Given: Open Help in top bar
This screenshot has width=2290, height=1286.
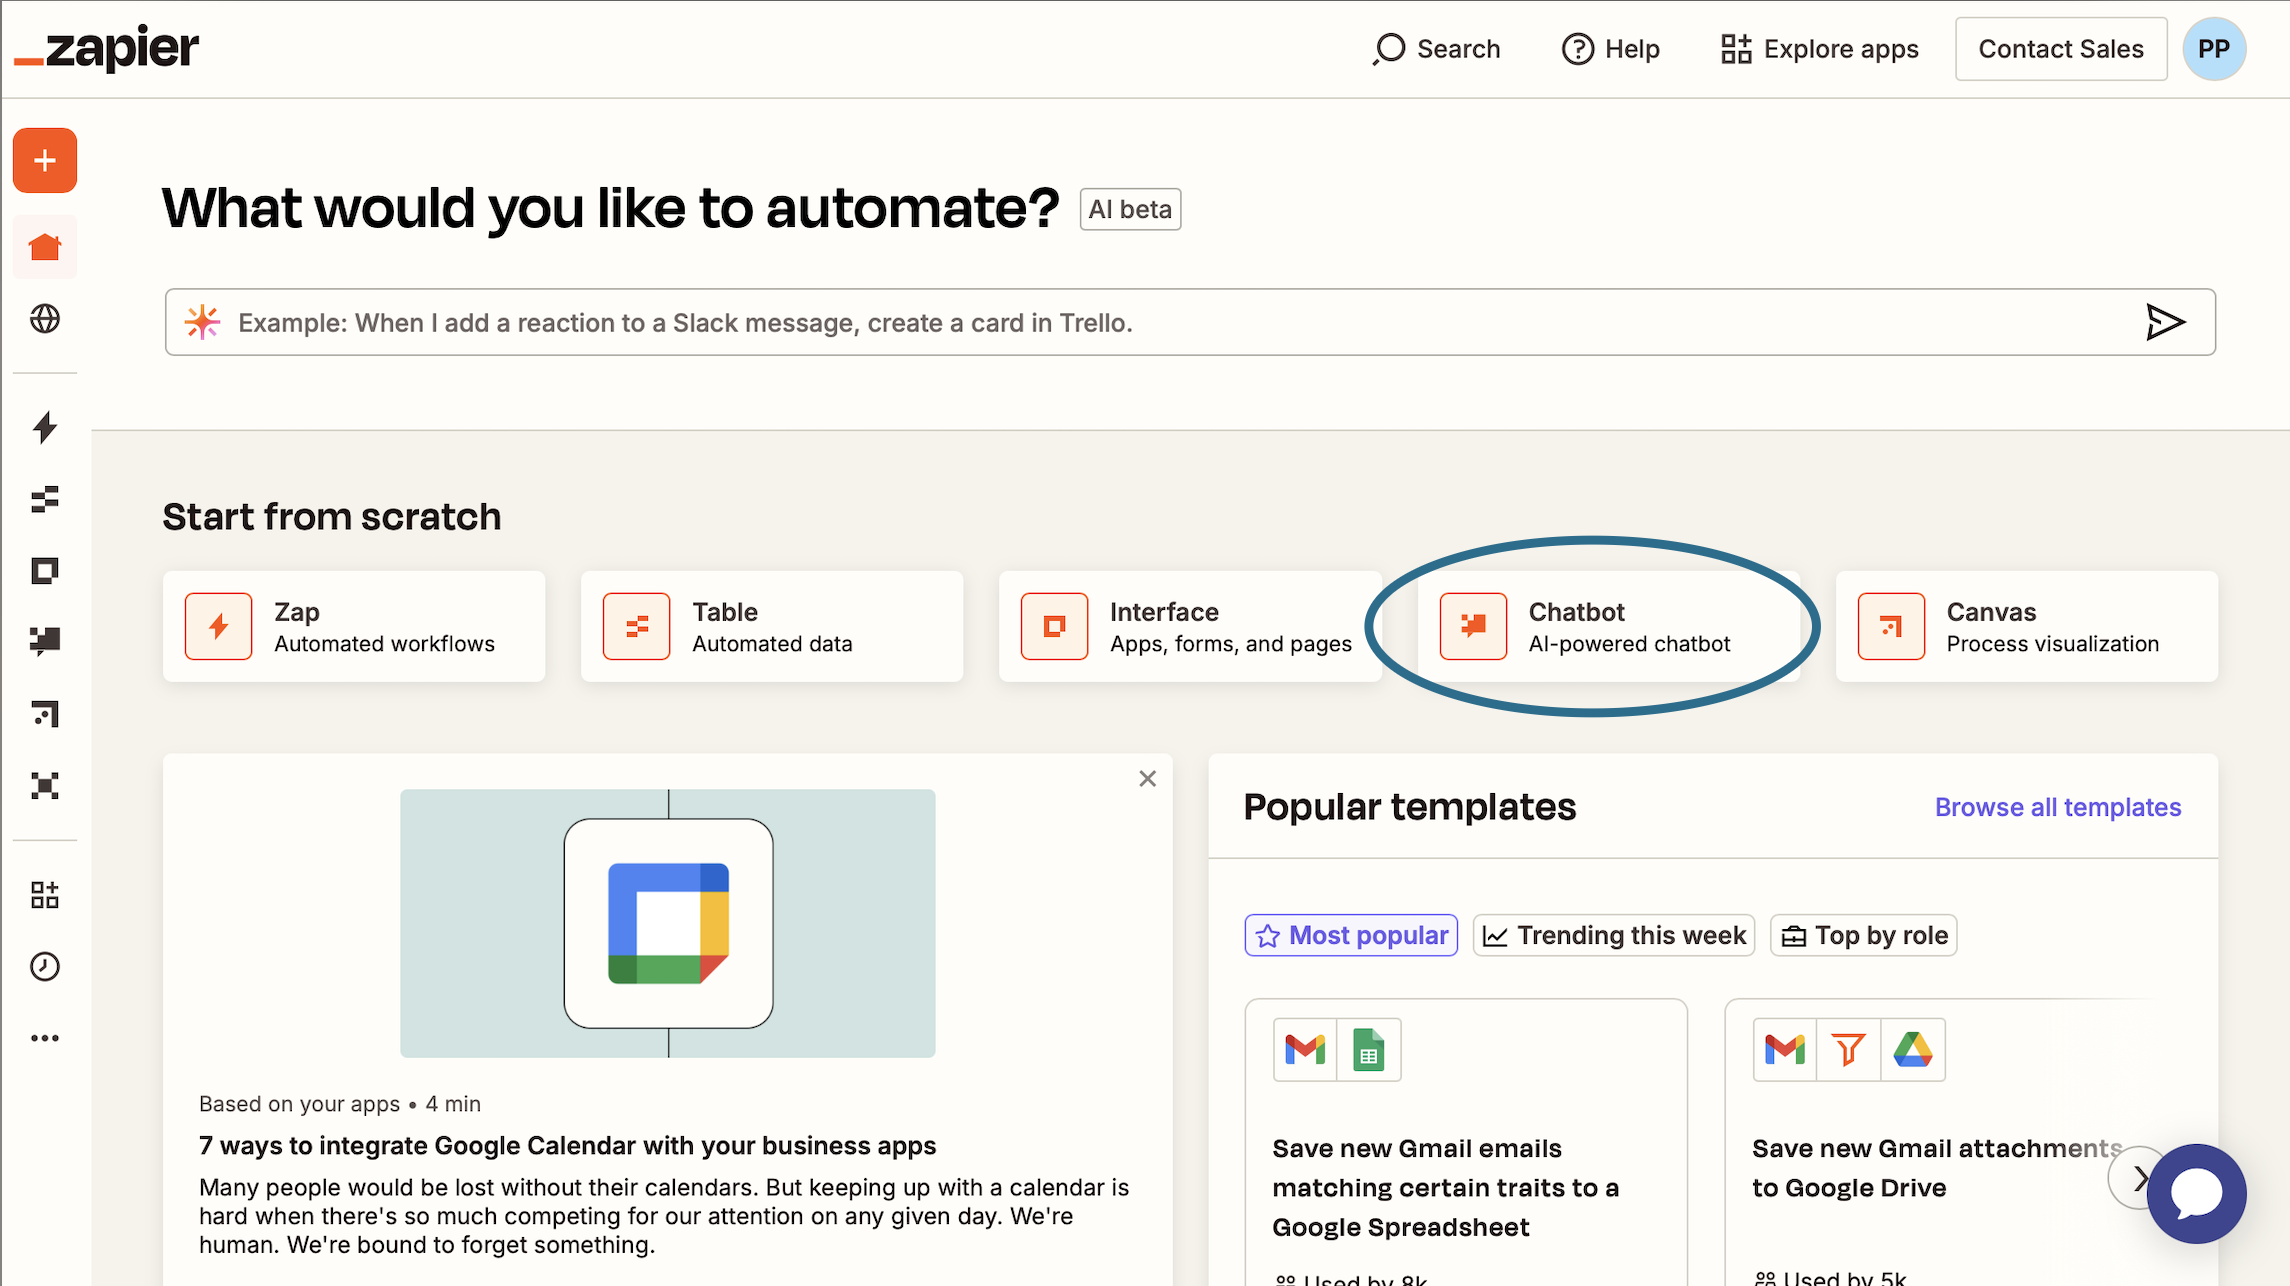Looking at the screenshot, I should tap(1611, 49).
